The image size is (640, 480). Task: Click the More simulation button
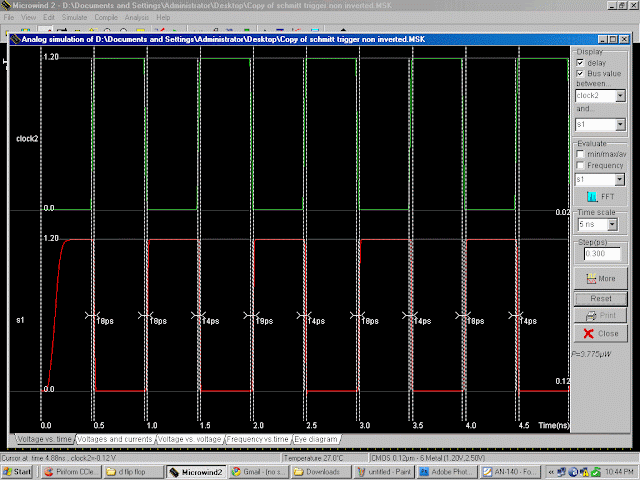600,279
